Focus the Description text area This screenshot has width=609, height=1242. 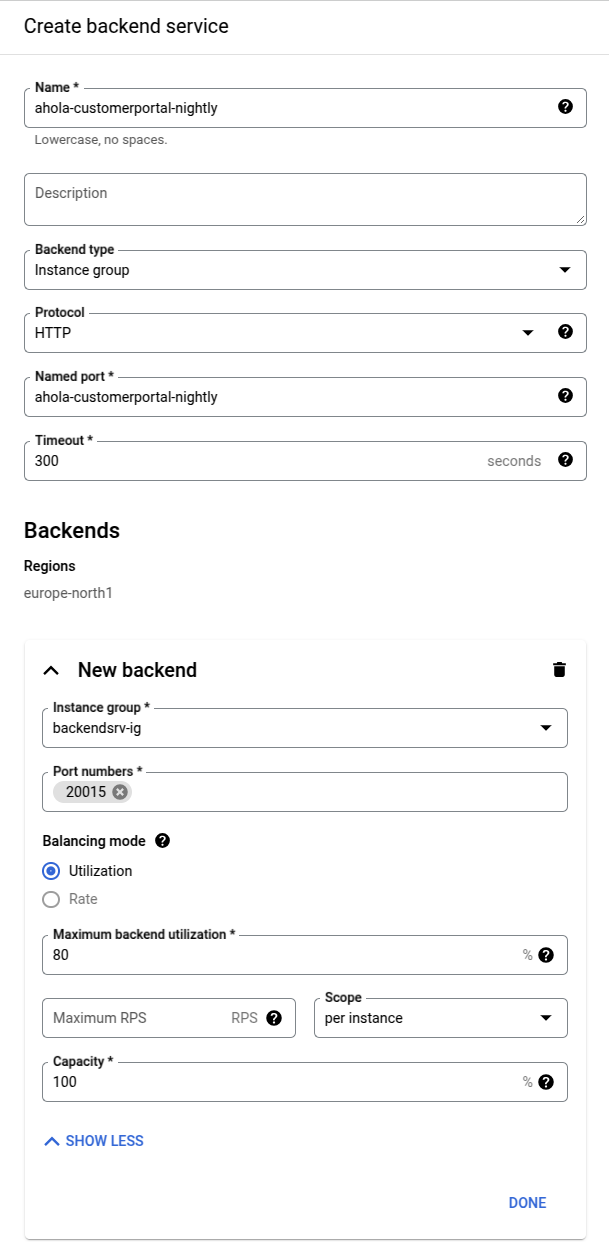(x=305, y=200)
